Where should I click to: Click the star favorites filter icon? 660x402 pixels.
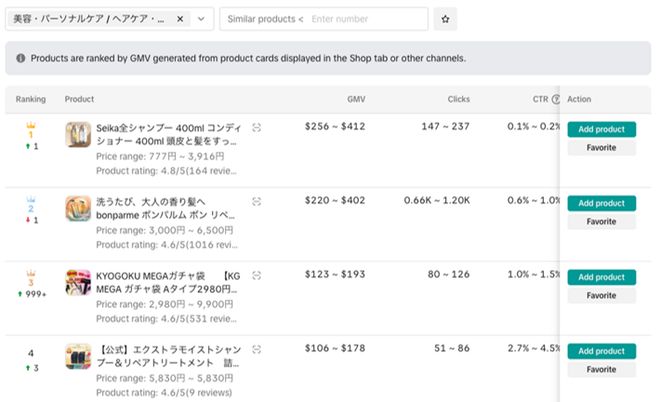pyautogui.click(x=445, y=19)
